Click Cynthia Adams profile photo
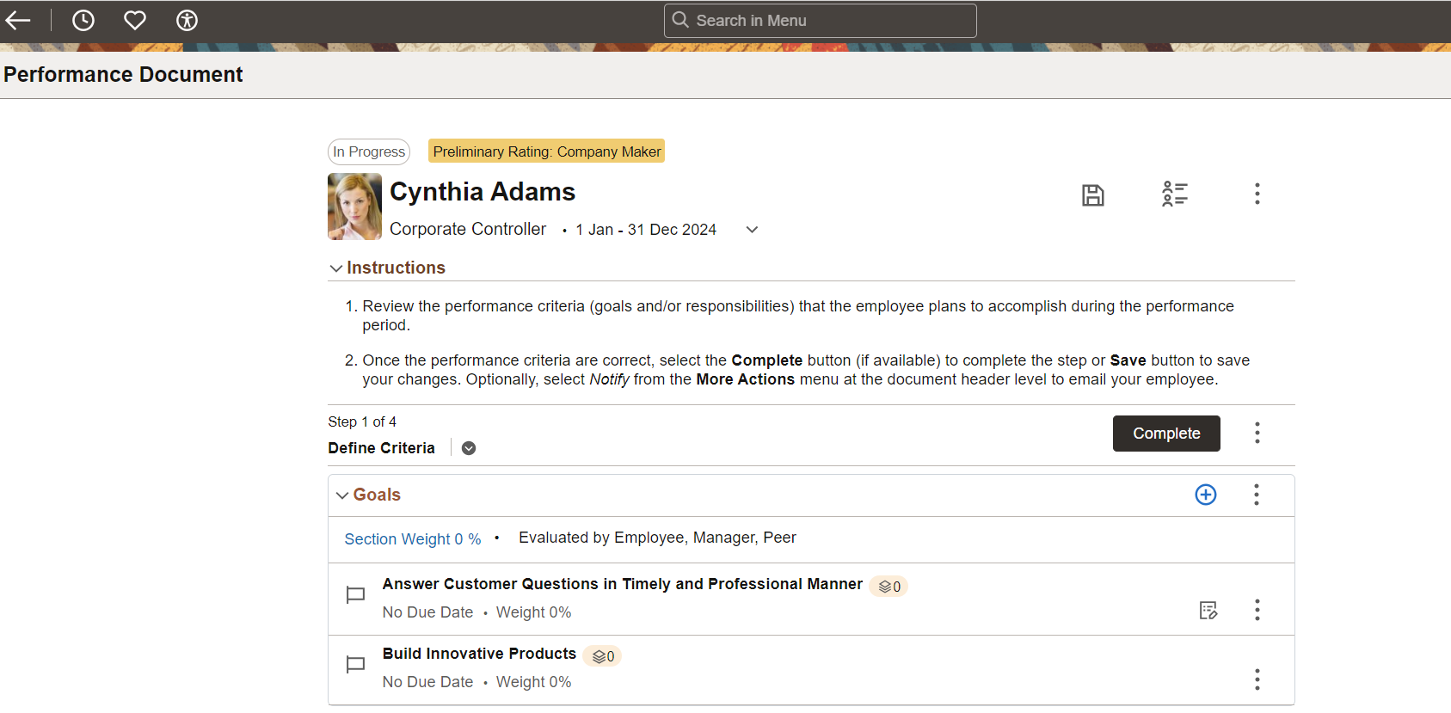Image resolution: width=1451 pixels, height=713 pixels. coord(355,207)
